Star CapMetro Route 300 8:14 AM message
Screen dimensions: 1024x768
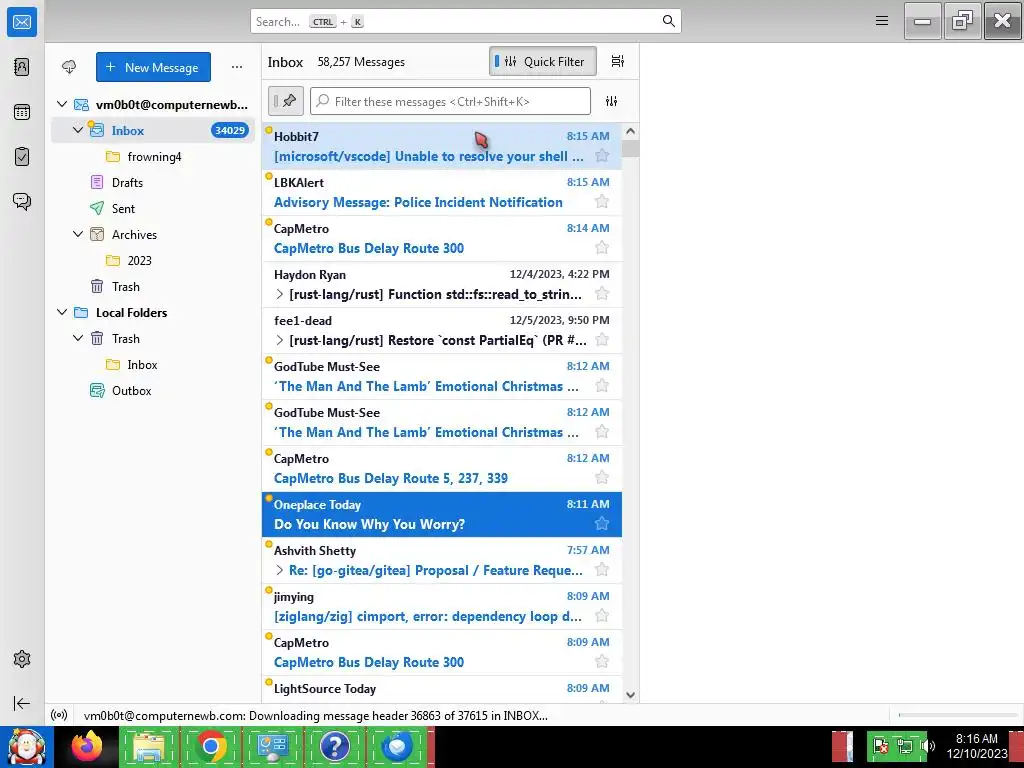(x=602, y=248)
